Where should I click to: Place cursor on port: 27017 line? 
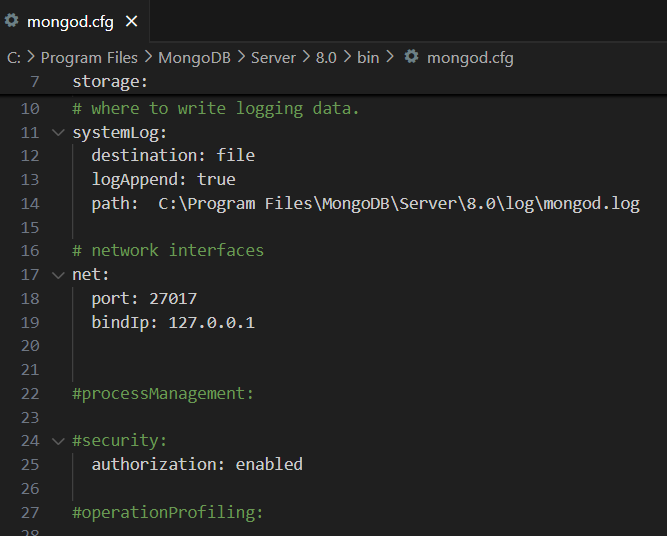144,299
